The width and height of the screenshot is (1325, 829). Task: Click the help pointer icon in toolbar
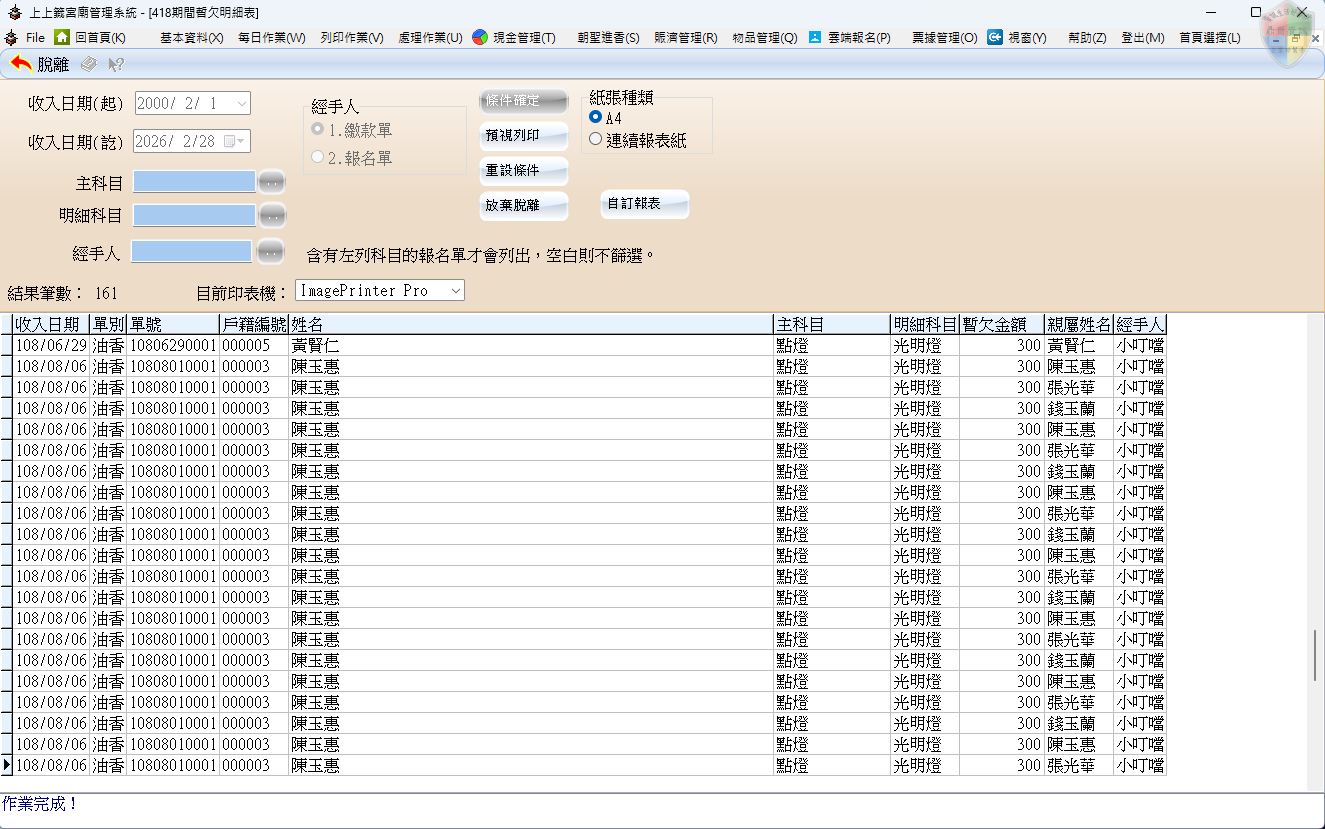pyautogui.click(x=116, y=64)
